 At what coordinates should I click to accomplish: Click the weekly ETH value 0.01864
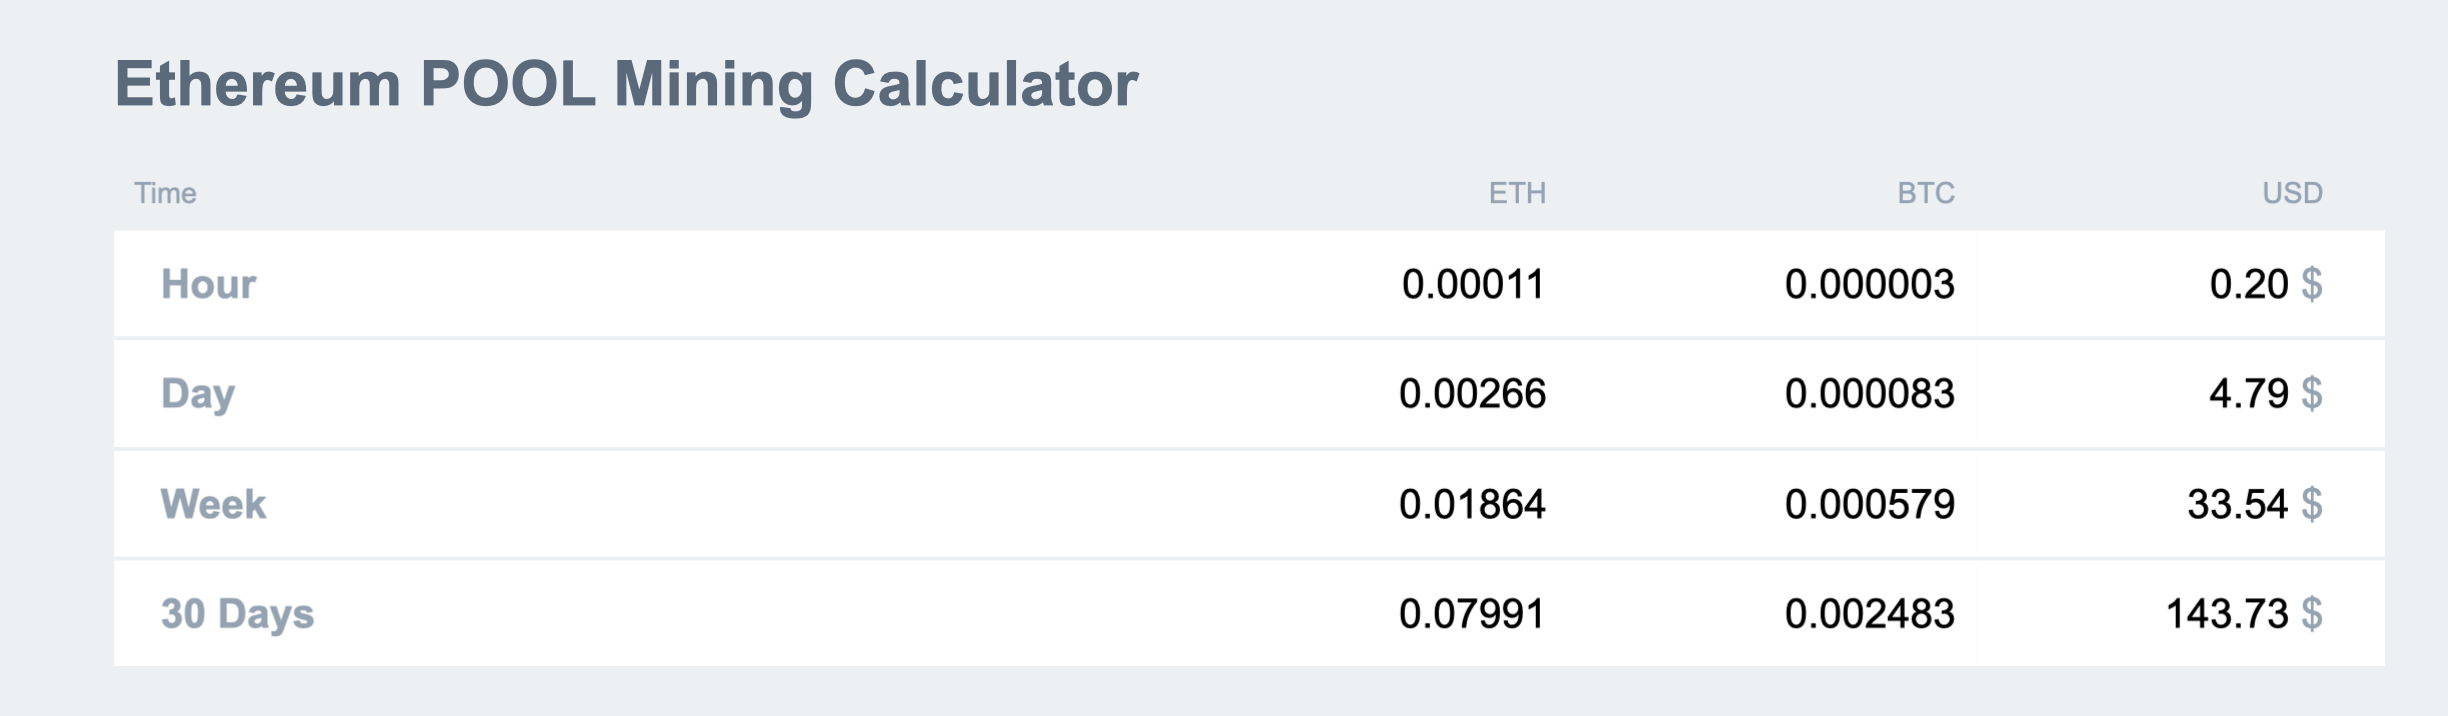click(1472, 504)
